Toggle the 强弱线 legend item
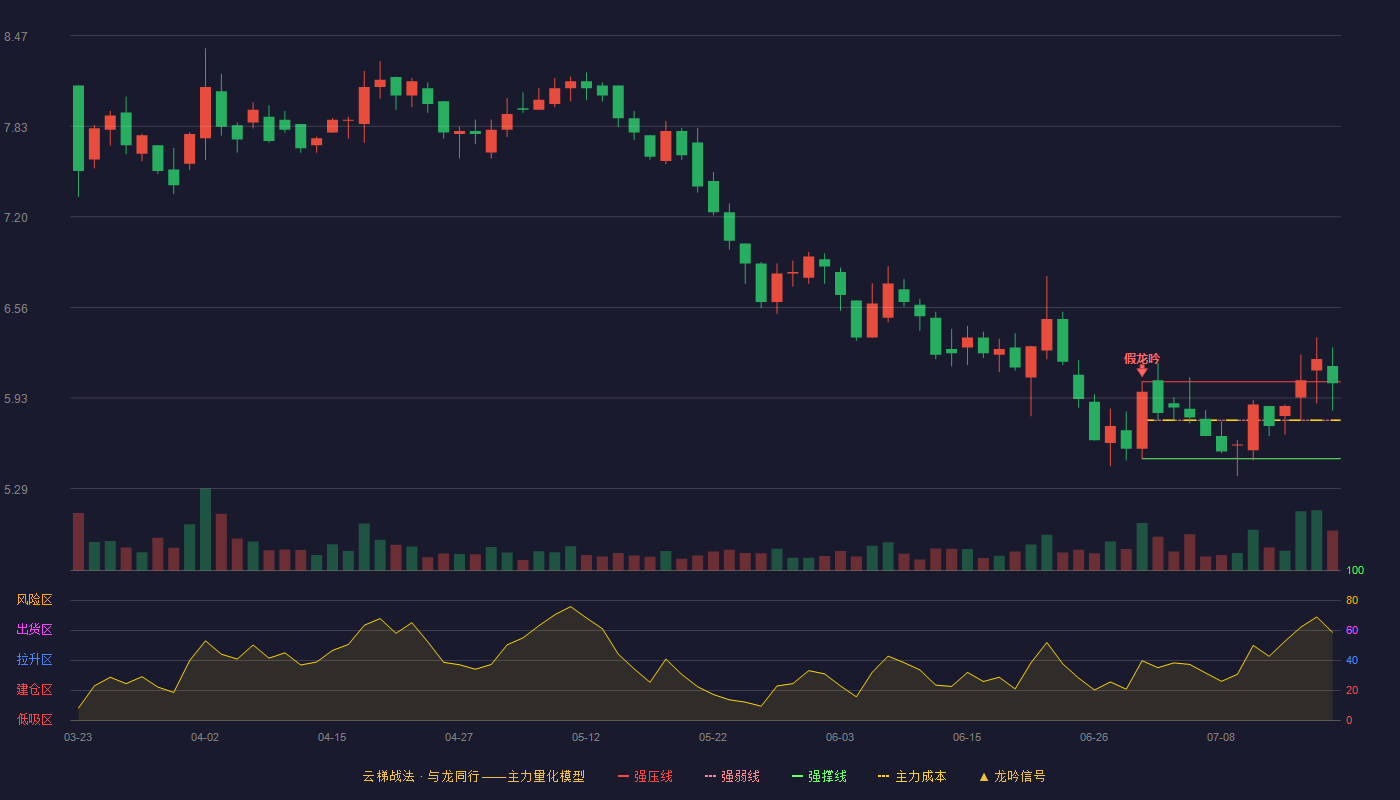 coord(732,776)
